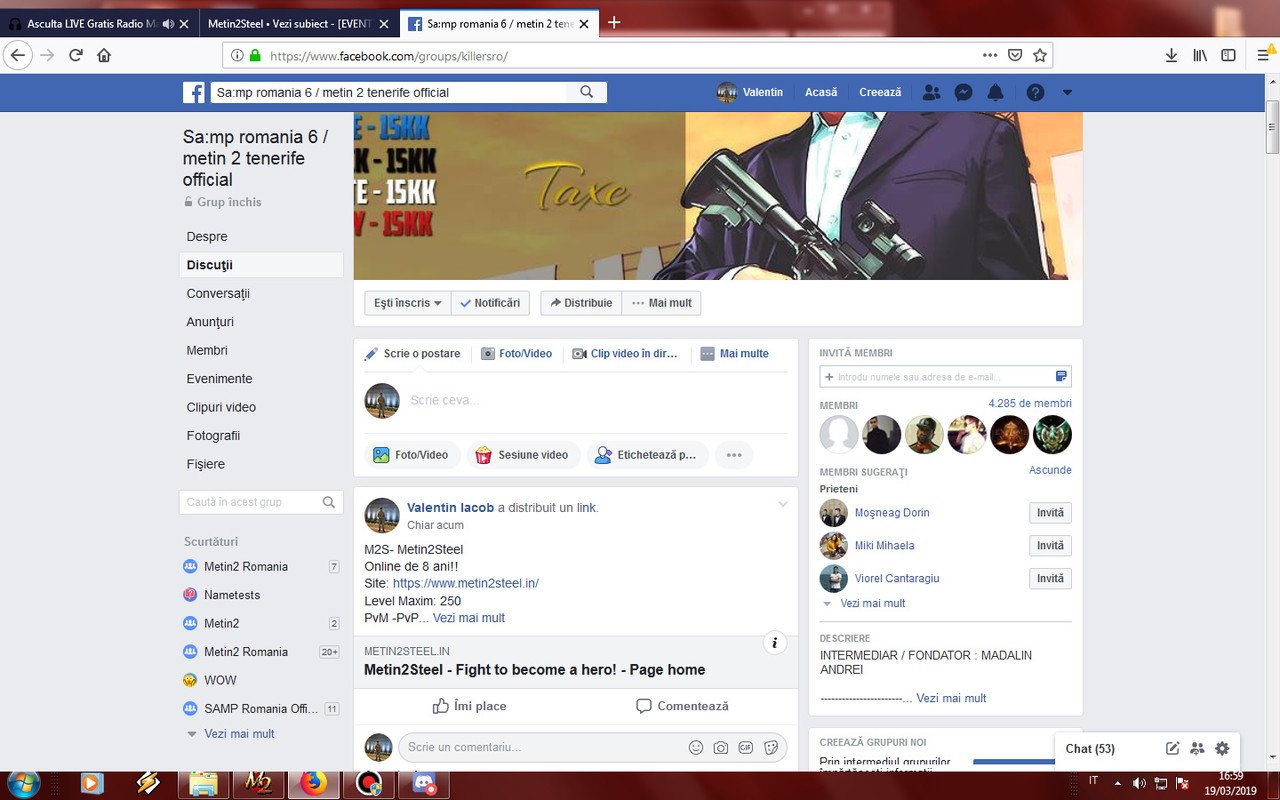Viewport: 1280px width, 800px height.
Task: Click the search magnifier button in Facebook bar
Action: pos(587,92)
